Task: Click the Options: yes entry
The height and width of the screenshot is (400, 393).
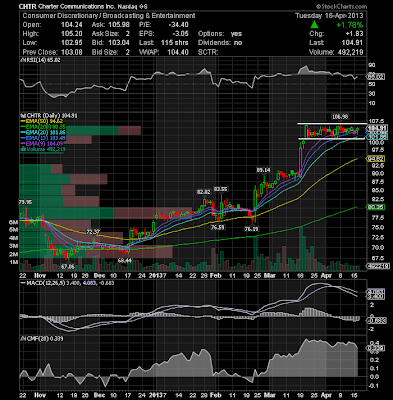Action: pyautogui.click(x=220, y=34)
